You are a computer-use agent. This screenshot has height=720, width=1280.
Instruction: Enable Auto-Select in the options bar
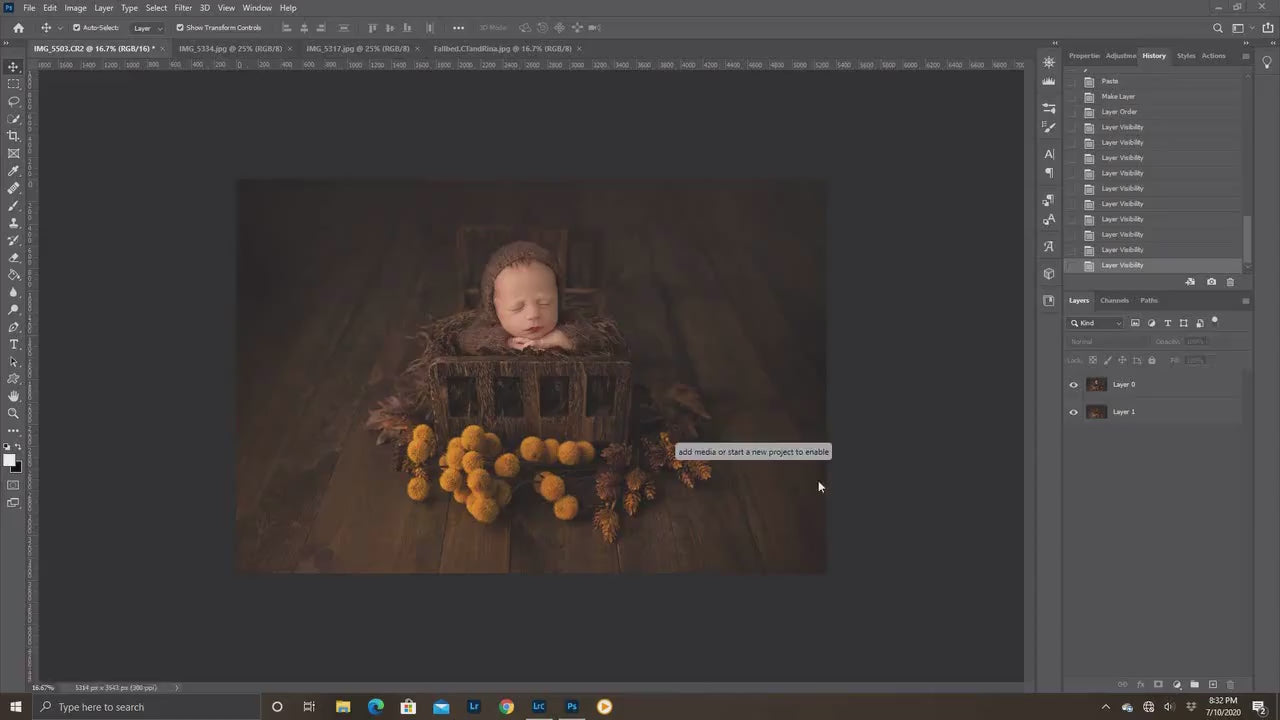pos(76,27)
